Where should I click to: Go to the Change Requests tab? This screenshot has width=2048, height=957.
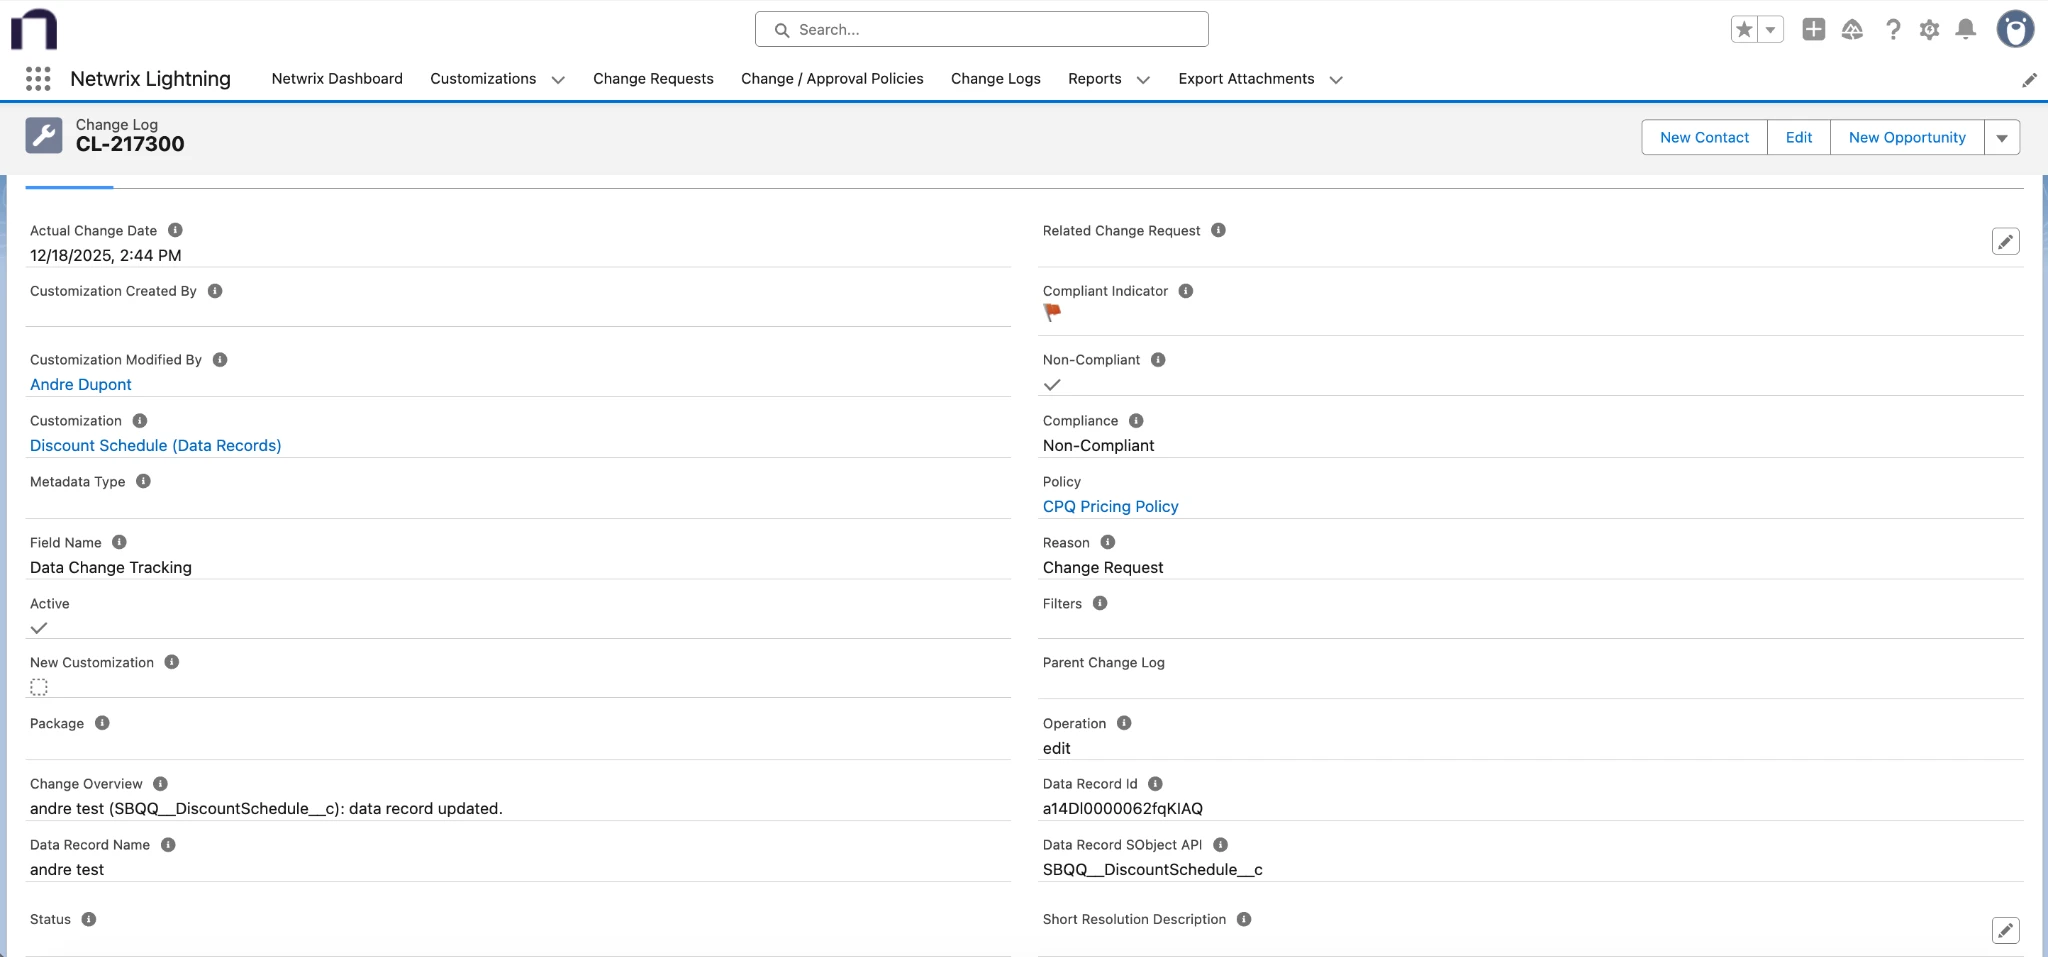point(653,79)
